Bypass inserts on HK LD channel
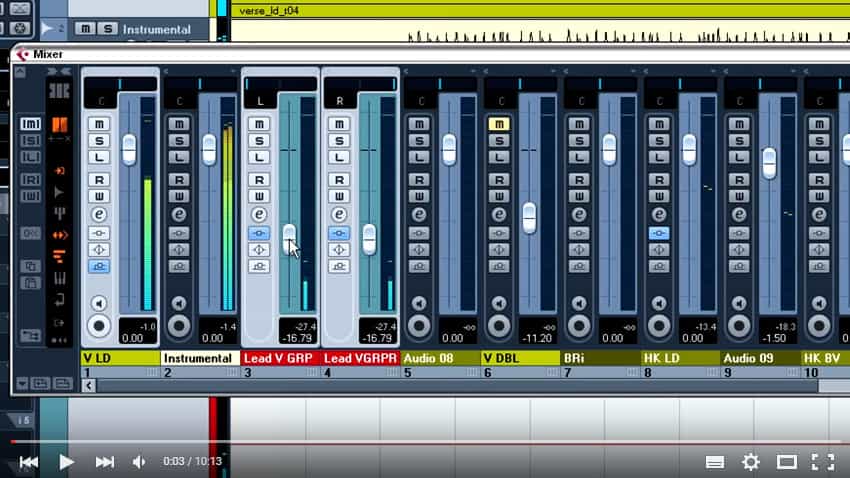The width and height of the screenshot is (850, 478). click(x=659, y=234)
